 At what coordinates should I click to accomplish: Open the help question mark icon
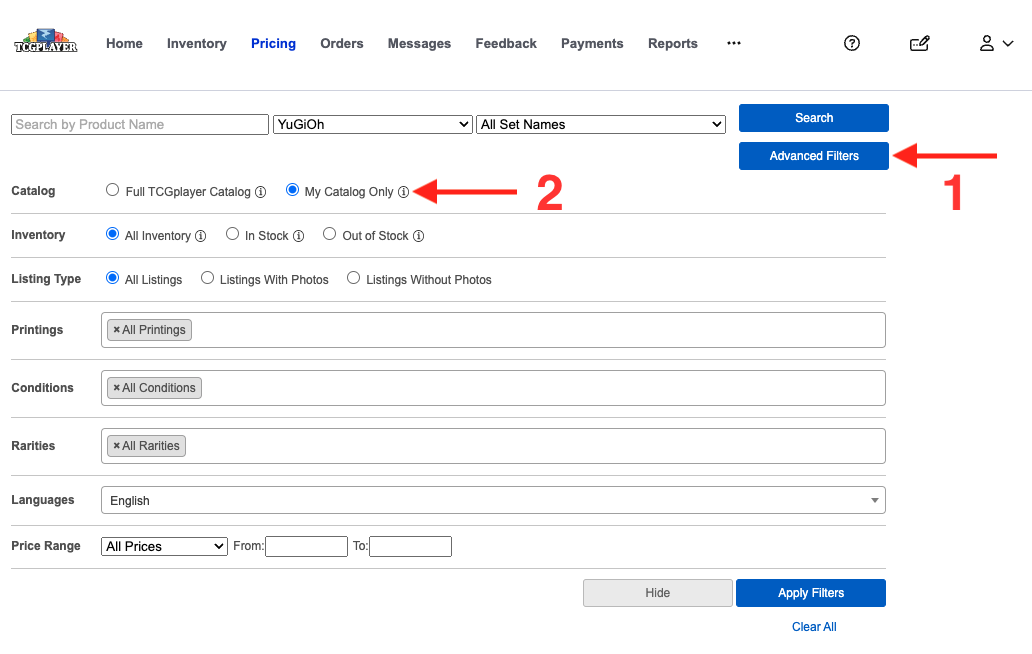[852, 43]
